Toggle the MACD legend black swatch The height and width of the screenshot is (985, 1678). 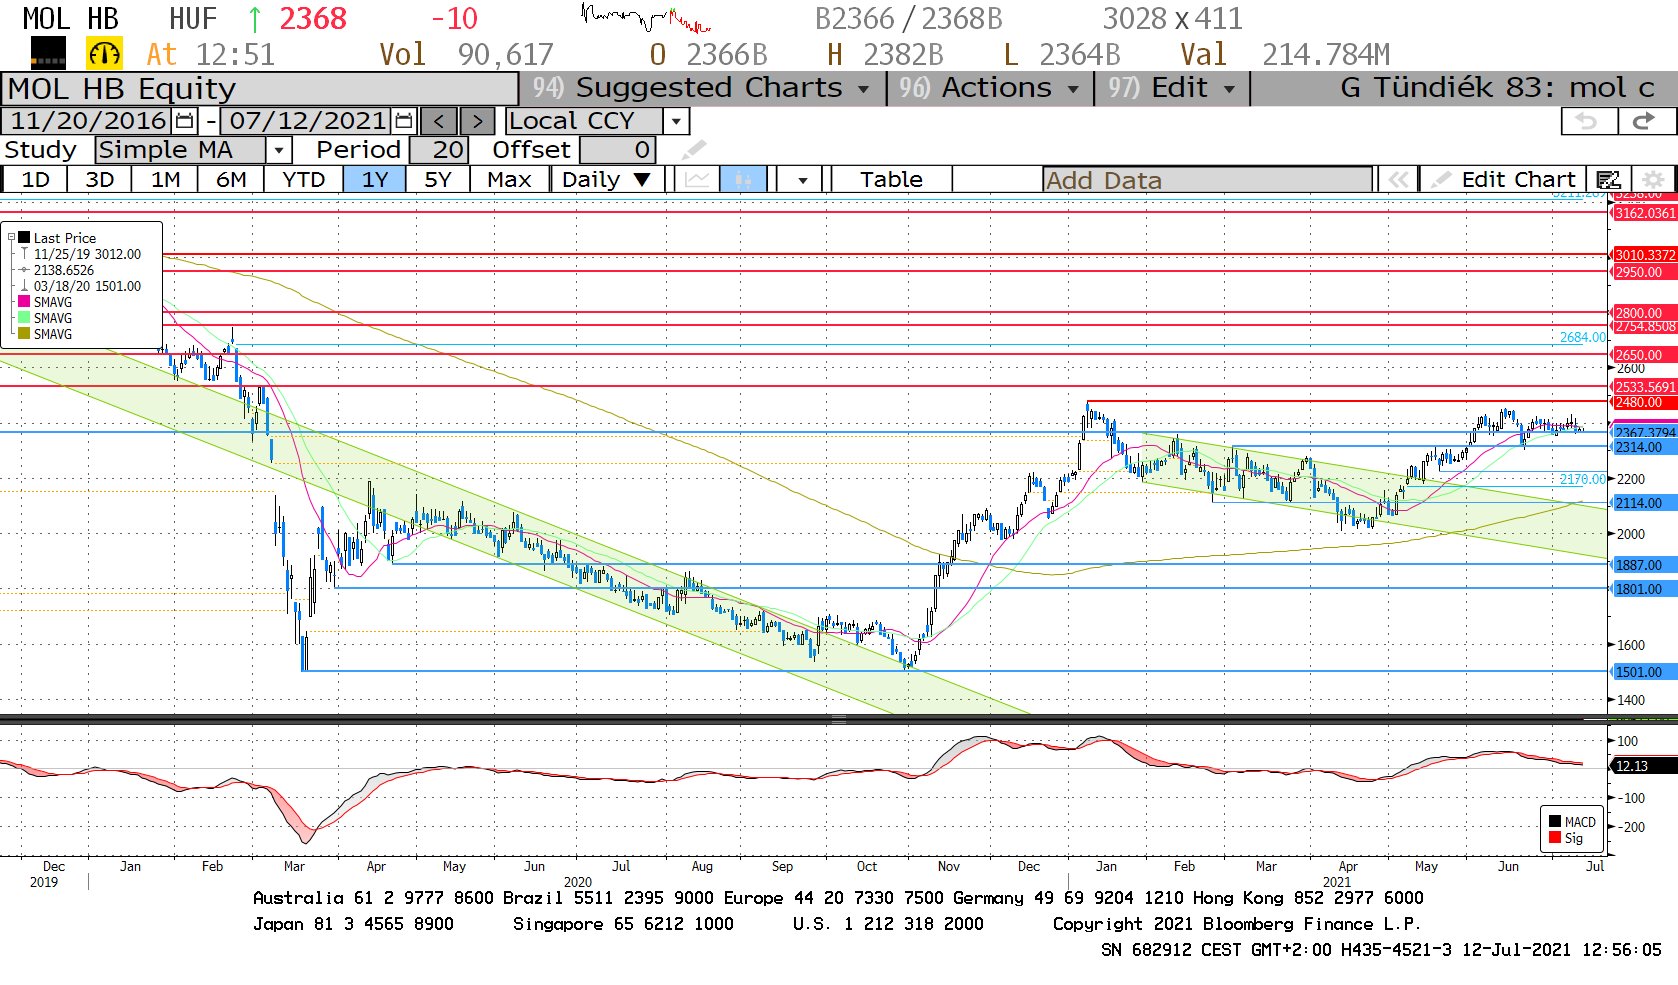coord(1555,821)
